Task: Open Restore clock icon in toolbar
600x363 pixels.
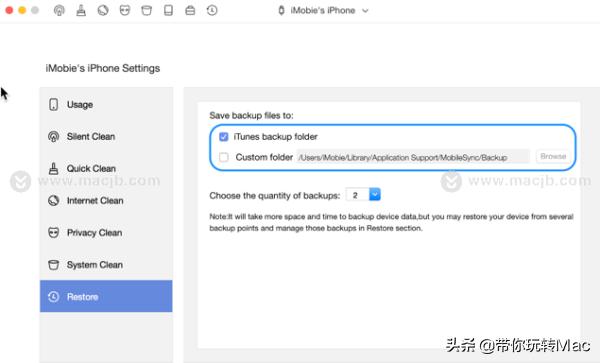Action: [x=212, y=10]
